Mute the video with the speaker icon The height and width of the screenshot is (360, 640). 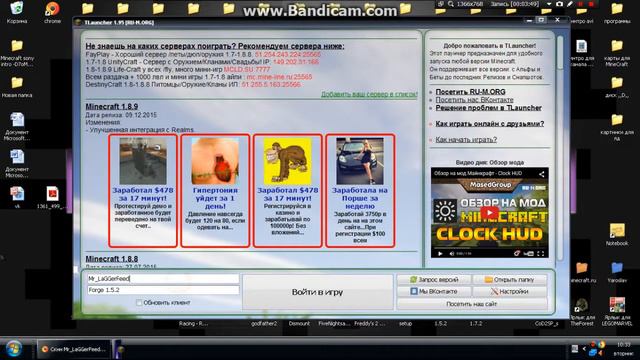(x=451, y=253)
